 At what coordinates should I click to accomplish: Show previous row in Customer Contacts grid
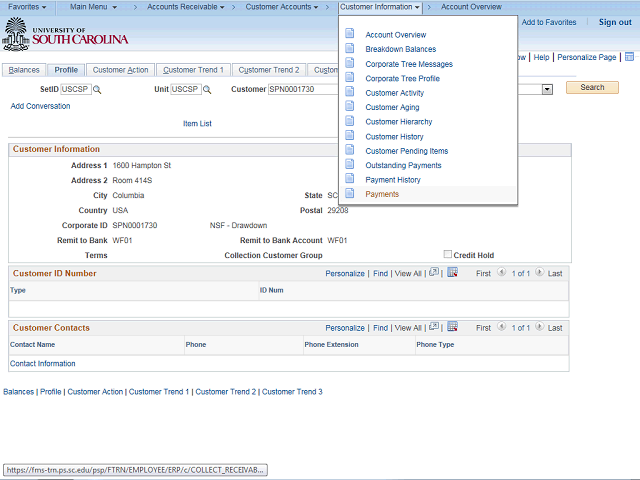[502, 327]
